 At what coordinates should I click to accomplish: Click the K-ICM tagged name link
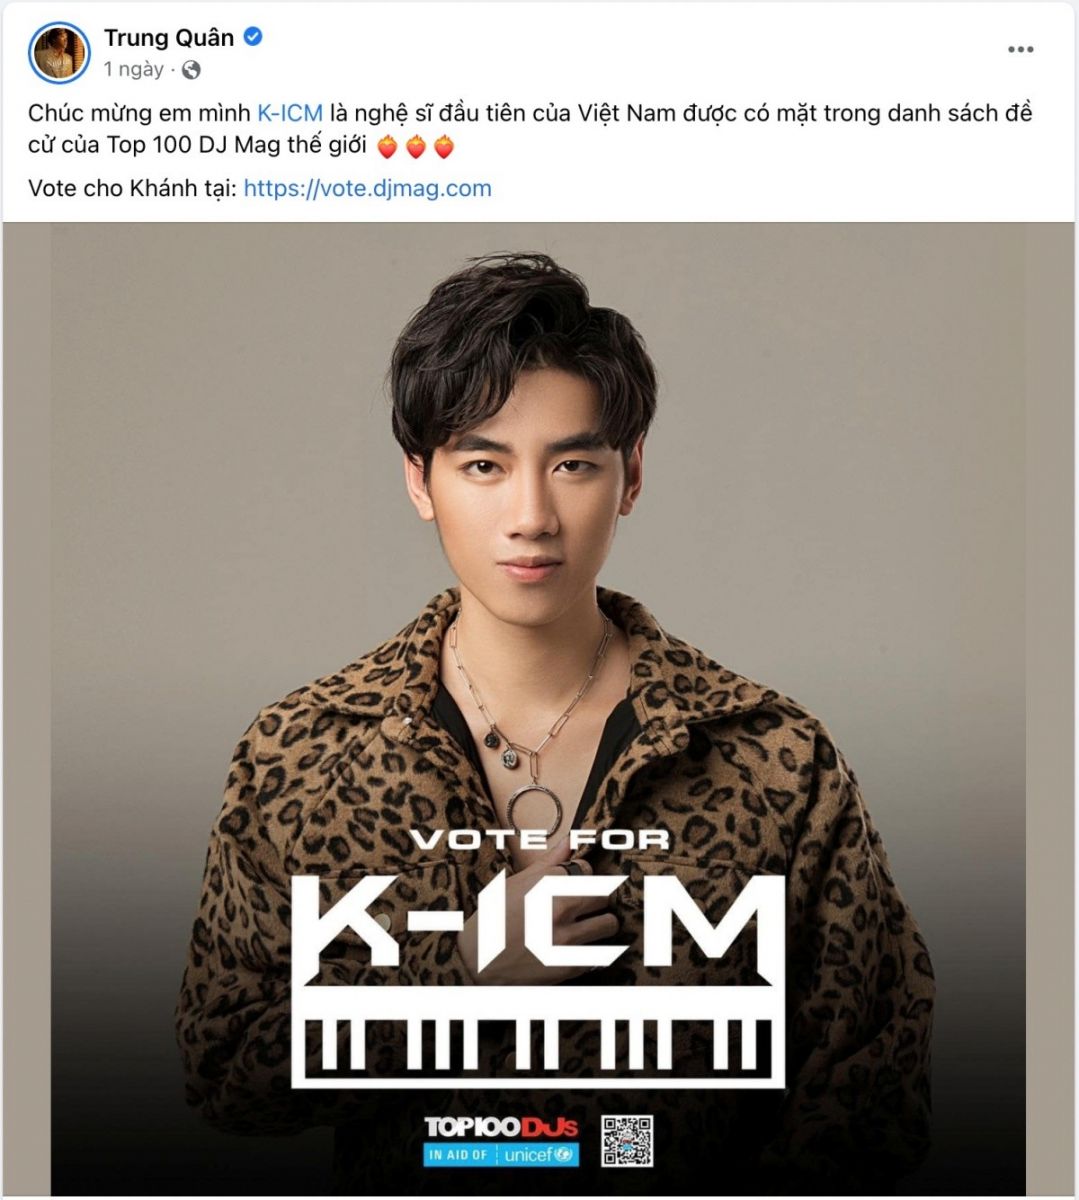290,113
